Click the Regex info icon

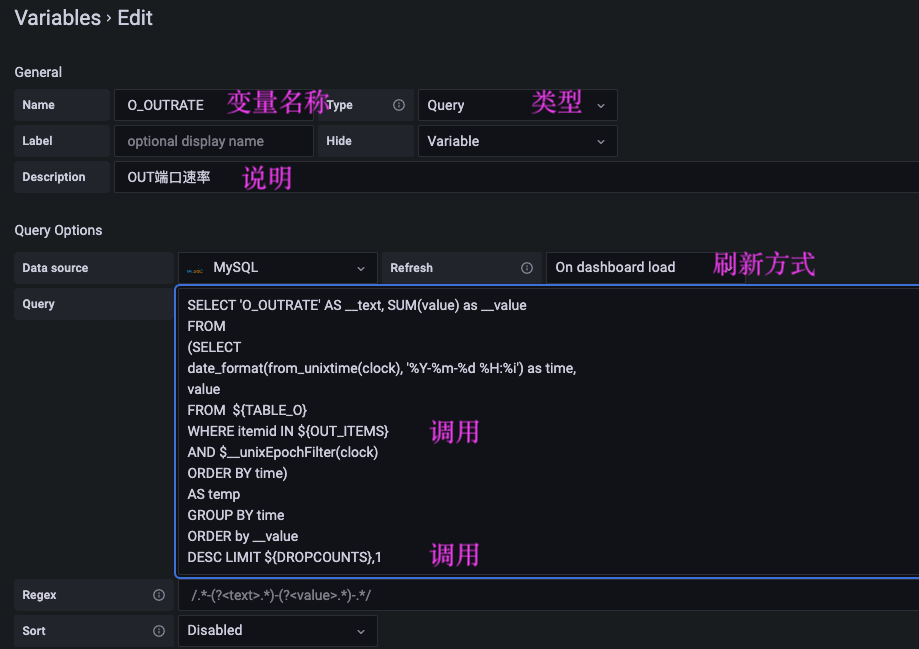159,595
